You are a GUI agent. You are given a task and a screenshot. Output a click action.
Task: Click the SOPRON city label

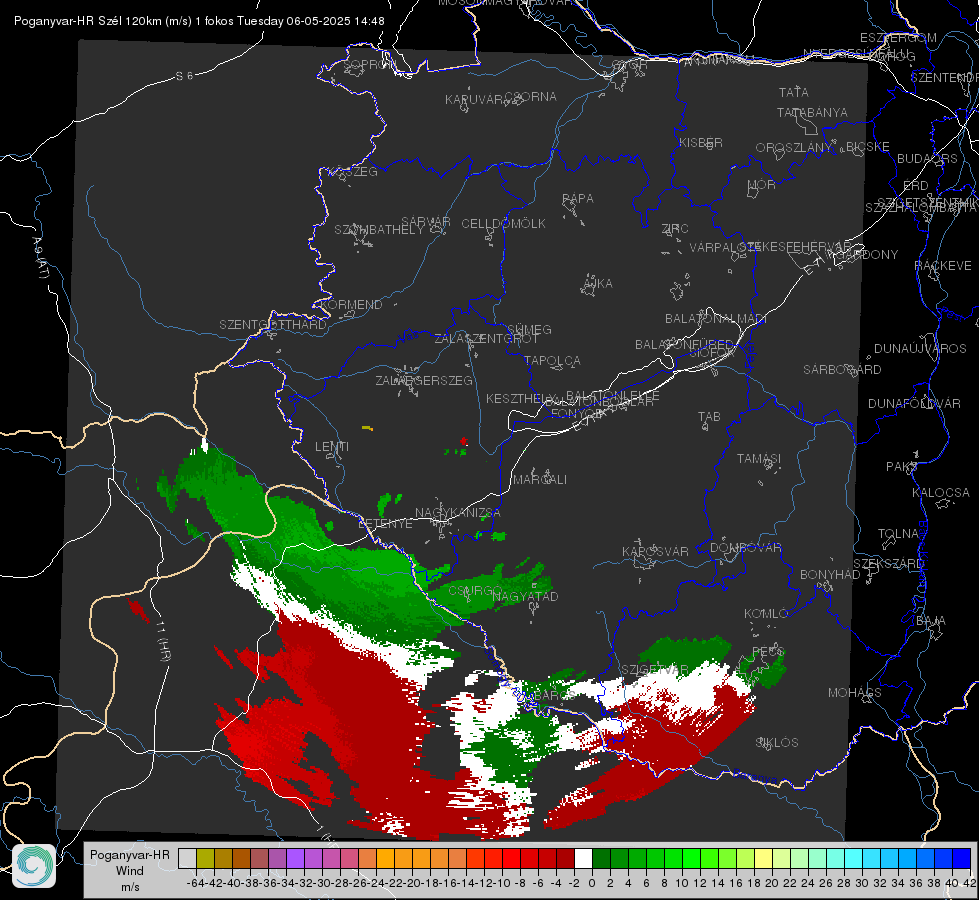pos(370,64)
